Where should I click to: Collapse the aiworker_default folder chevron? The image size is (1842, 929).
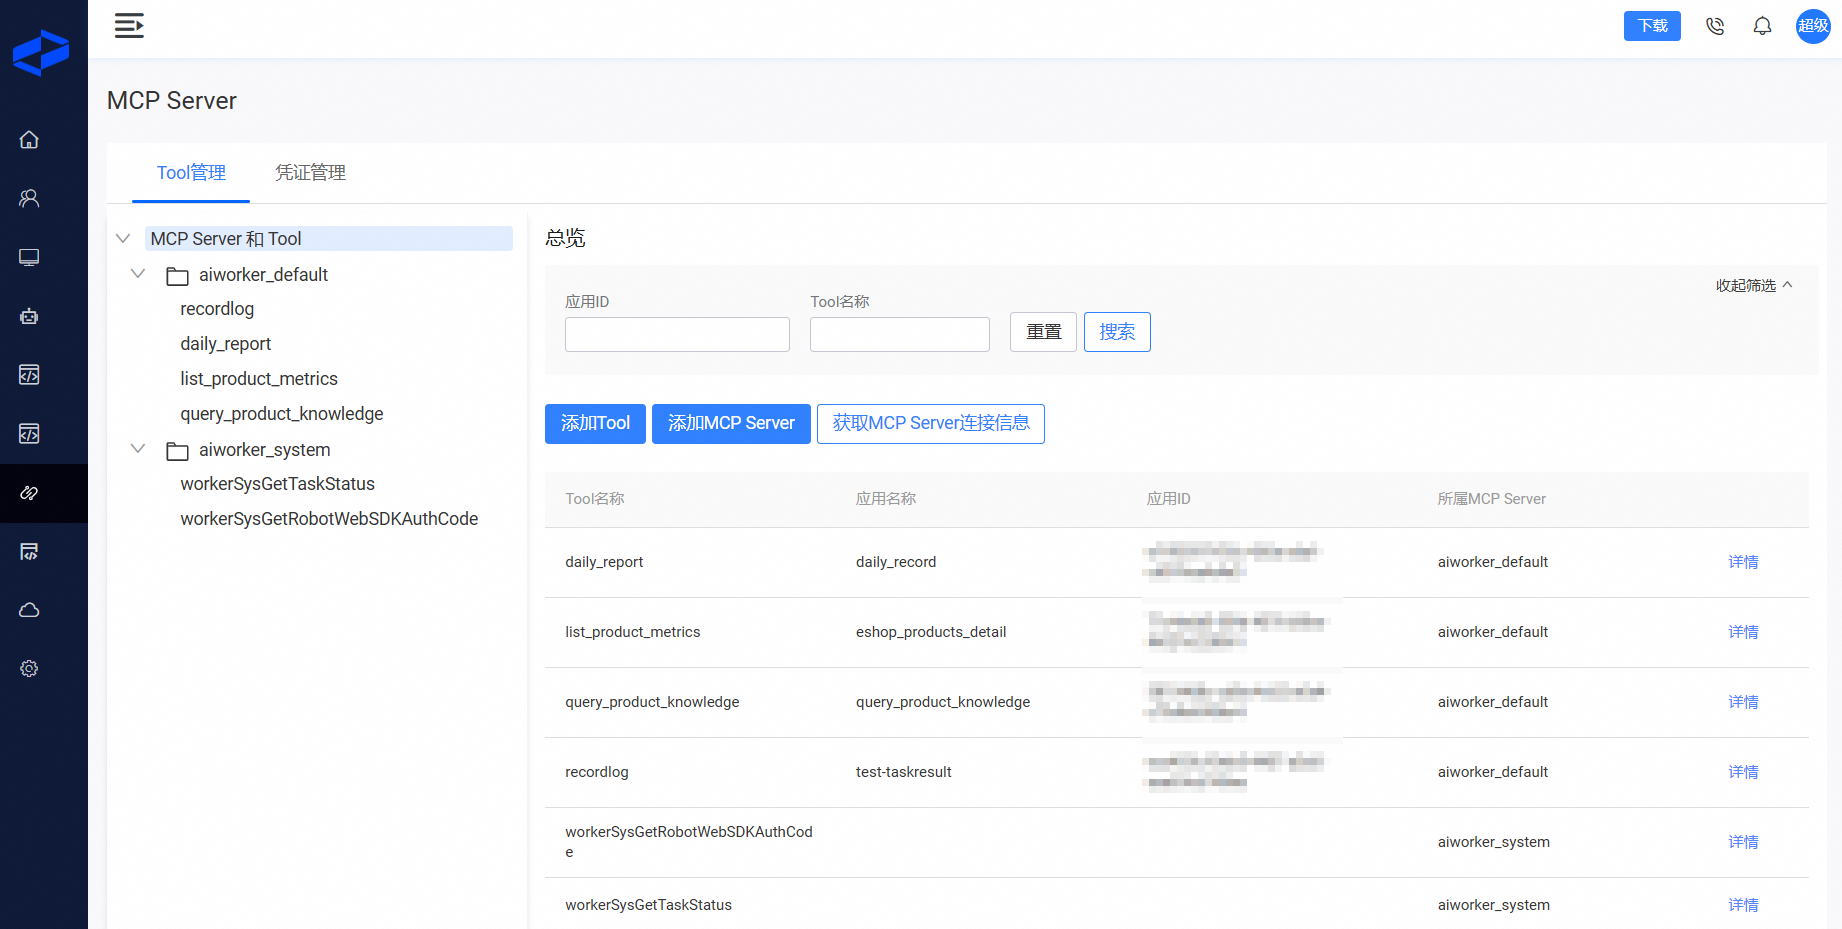coord(138,274)
